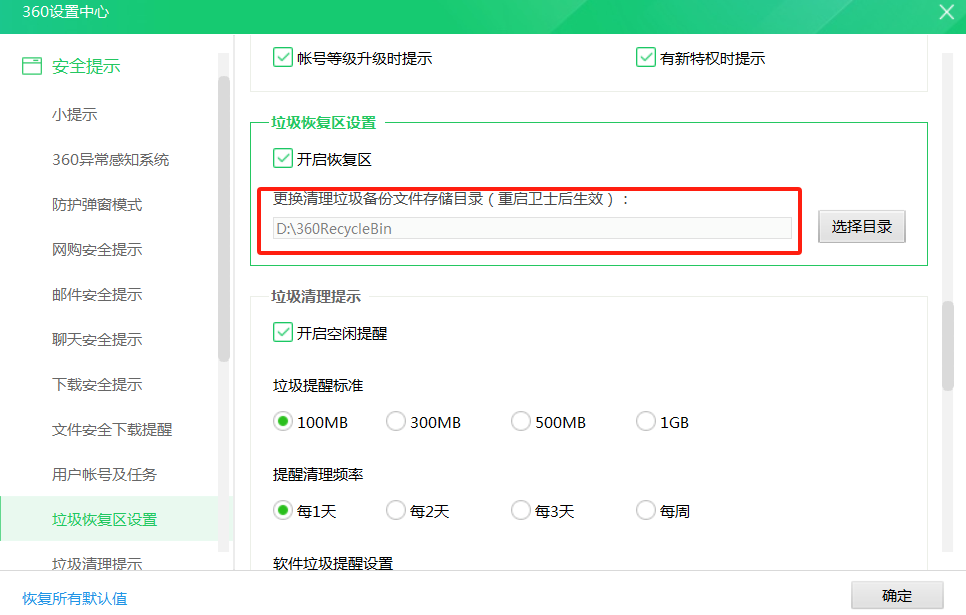Image resolution: width=966 pixels, height=615 pixels.
Task: Select 垃圾恢复区设置 in sidebar
Action: coord(104,519)
